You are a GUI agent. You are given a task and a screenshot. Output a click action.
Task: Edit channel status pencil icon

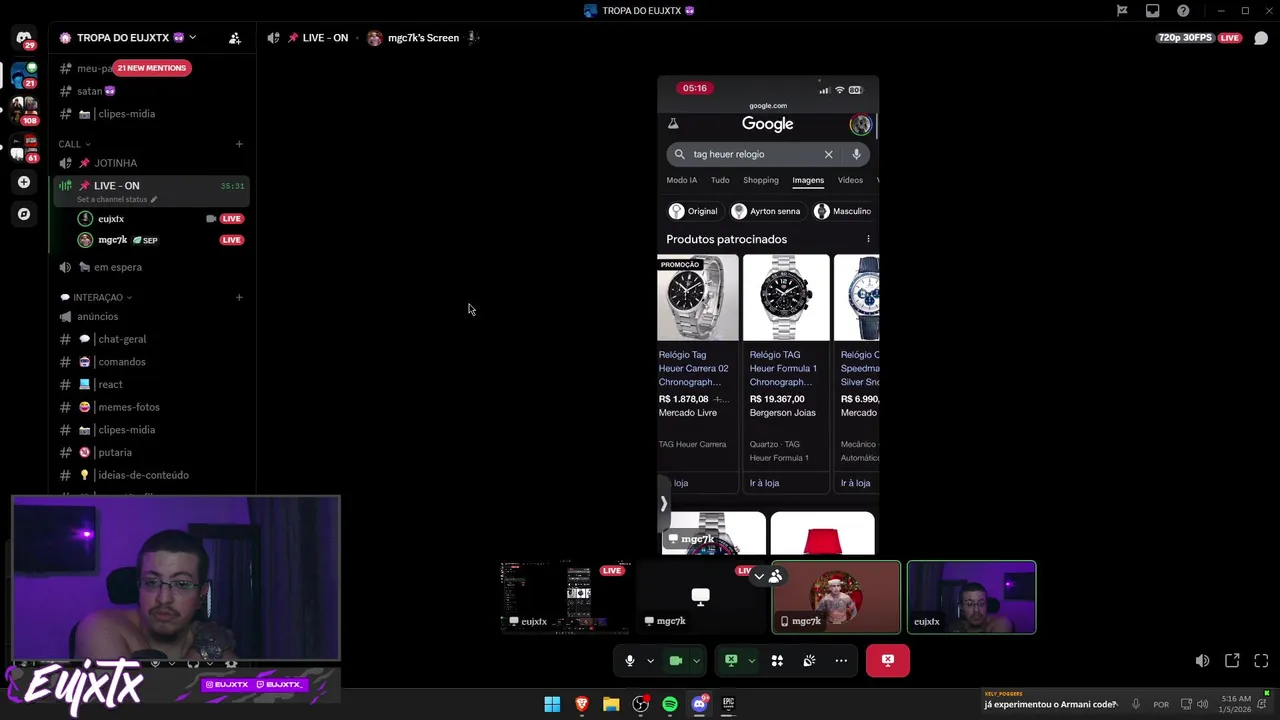[x=154, y=199]
